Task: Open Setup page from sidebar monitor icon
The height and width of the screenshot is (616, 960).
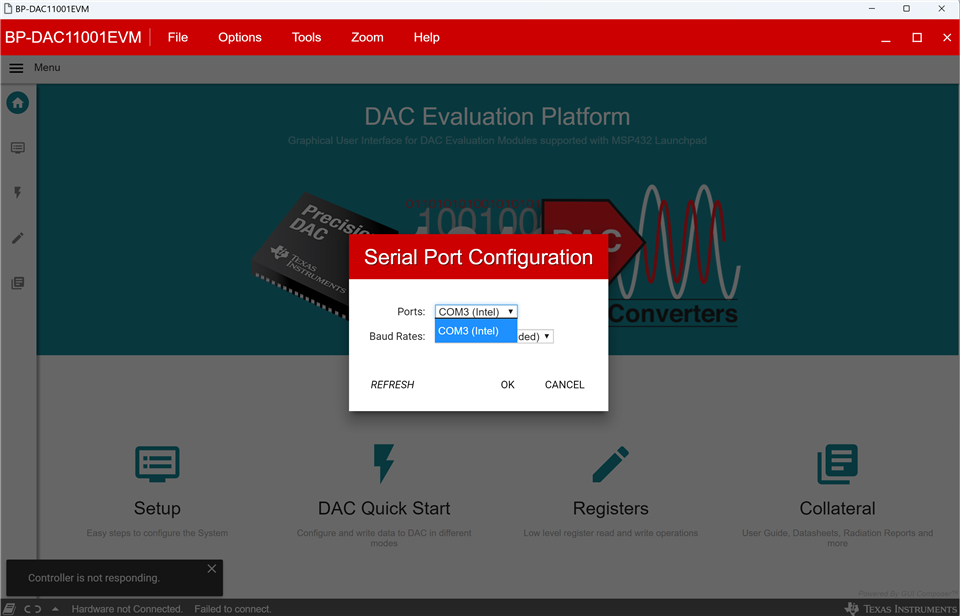Action: (x=18, y=148)
